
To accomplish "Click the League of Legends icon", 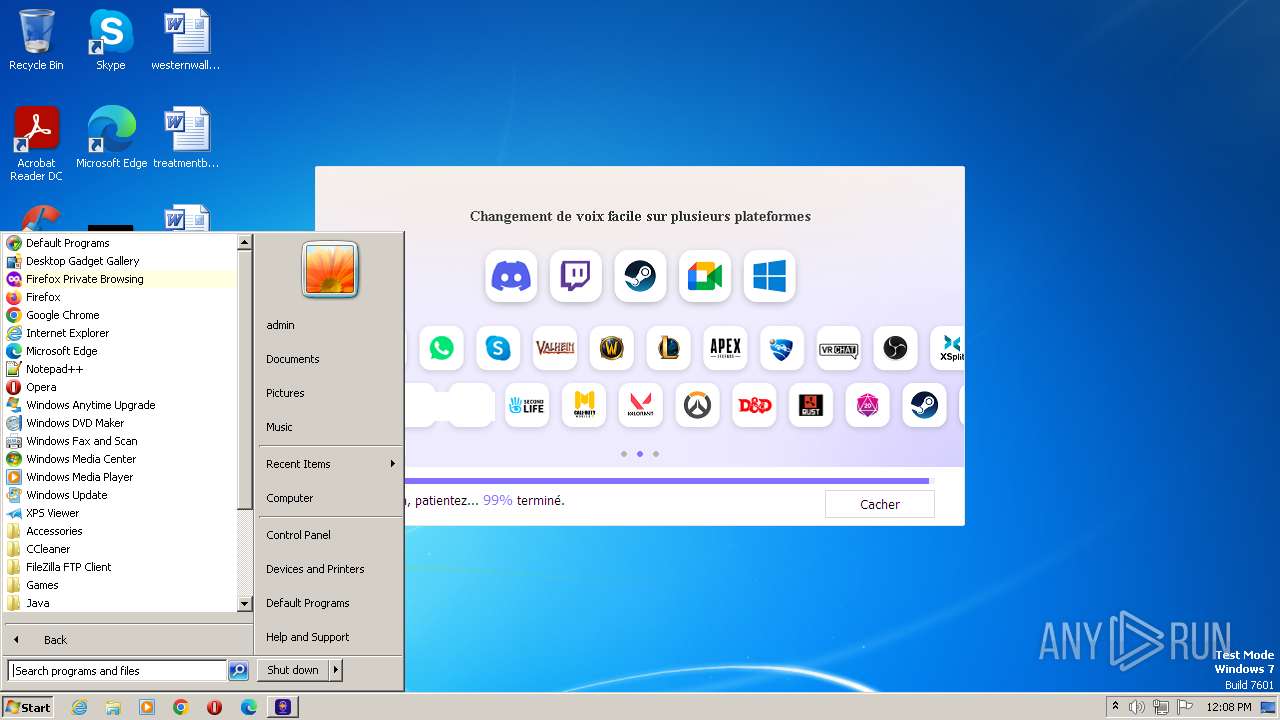I will point(668,348).
